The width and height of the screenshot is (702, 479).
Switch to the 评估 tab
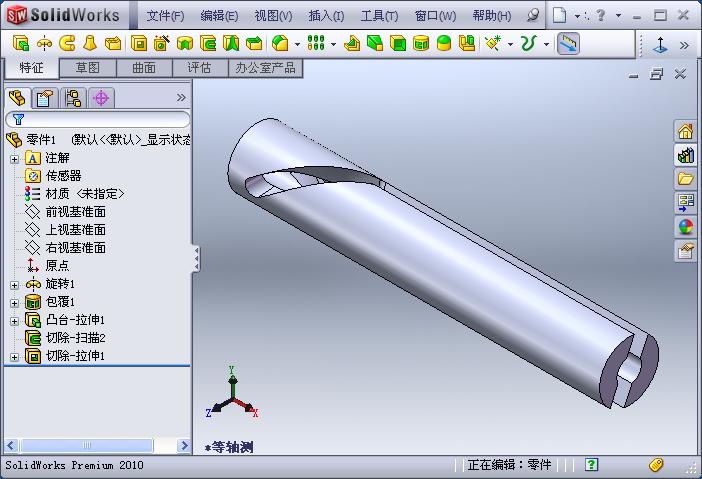[200, 68]
